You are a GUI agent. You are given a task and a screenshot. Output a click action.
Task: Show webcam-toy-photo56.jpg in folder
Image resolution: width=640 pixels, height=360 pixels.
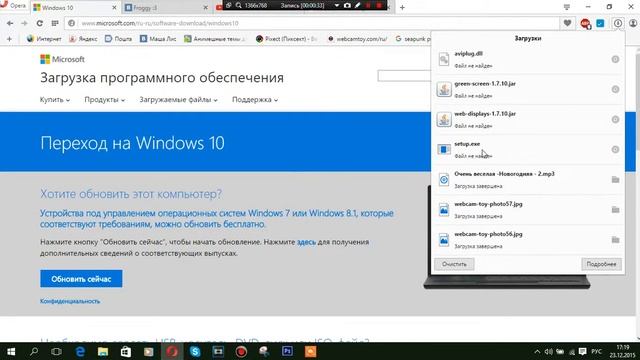click(x=615, y=240)
